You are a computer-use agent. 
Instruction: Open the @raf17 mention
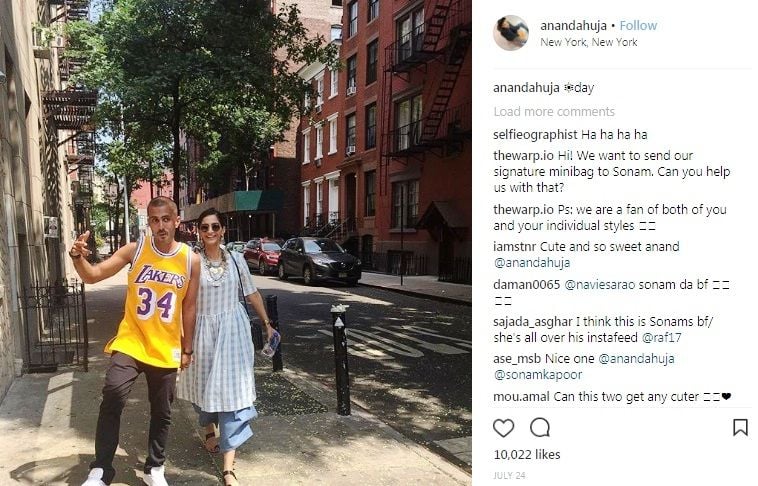pyautogui.click(x=661, y=337)
